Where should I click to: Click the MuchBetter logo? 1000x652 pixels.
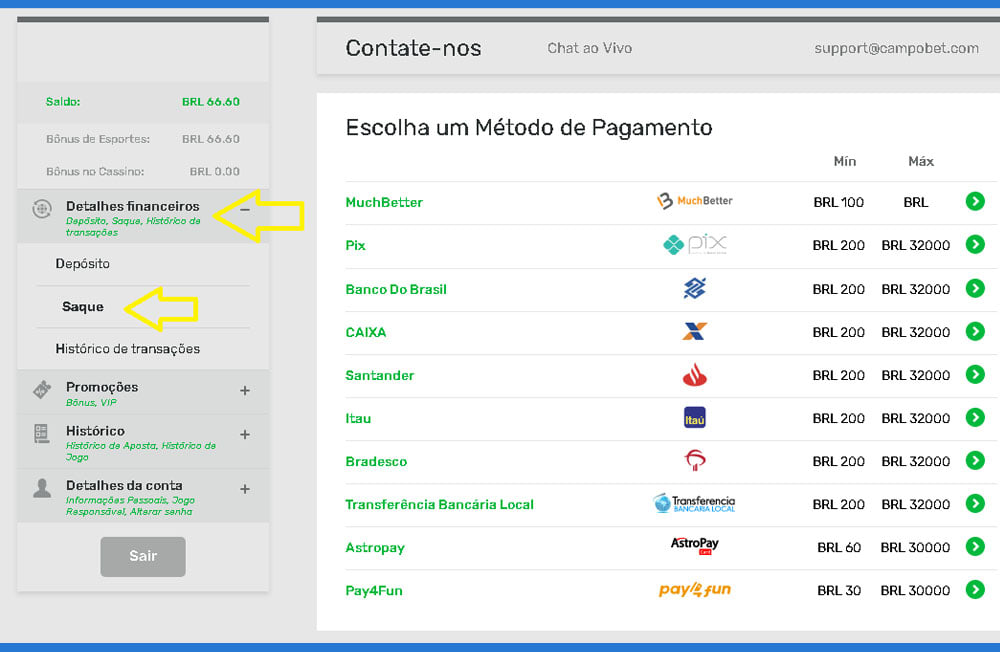(x=695, y=201)
